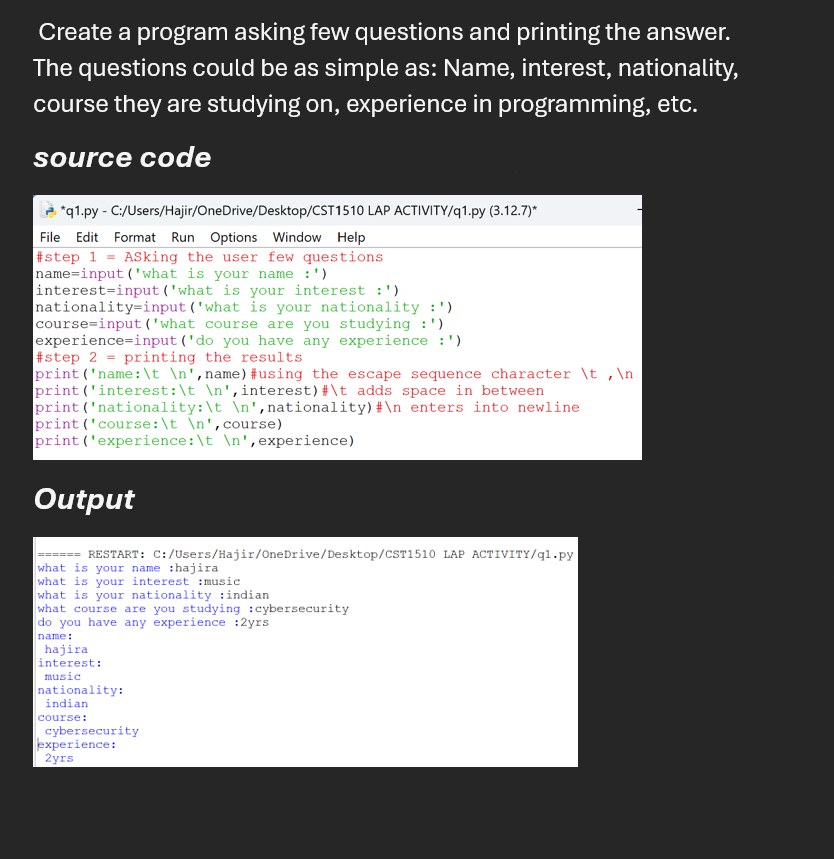Open the Help menu
834x859 pixels.
click(350, 237)
